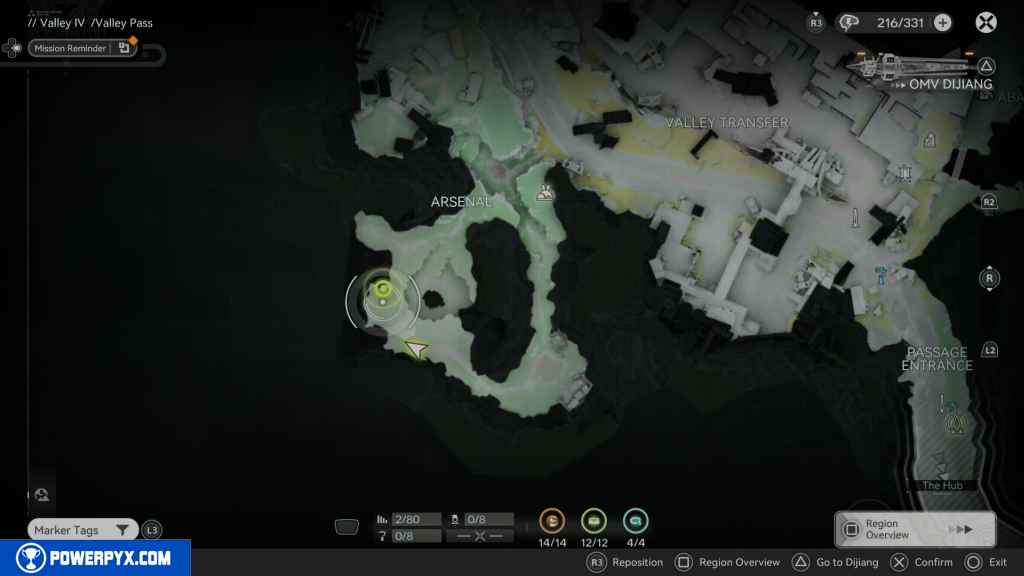Image resolution: width=1024 pixels, height=576 pixels.
Task: Click the R stick zoom control
Action: pyautogui.click(x=989, y=278)
